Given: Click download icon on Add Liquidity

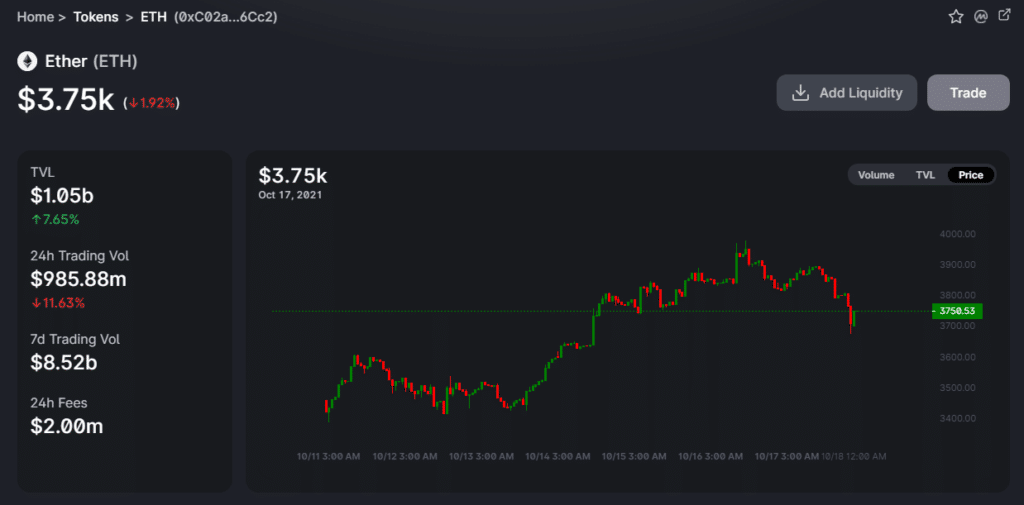Looking at the screenshot, I should pyautogui.click(x=800, y=93).
